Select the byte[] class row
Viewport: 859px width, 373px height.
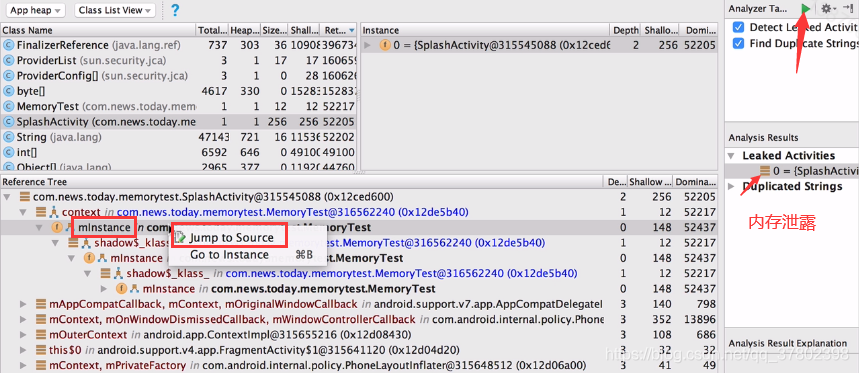pyautogui.click(x=179, y=91)
